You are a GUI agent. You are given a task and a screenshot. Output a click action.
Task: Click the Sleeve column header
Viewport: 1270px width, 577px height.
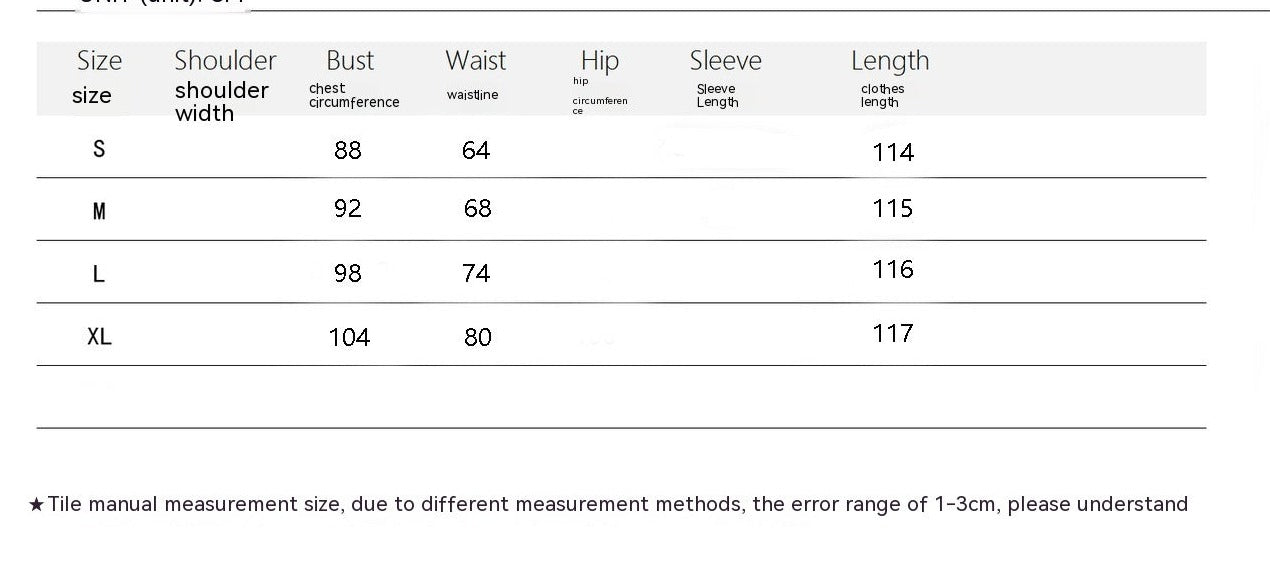tap(725, 61)
